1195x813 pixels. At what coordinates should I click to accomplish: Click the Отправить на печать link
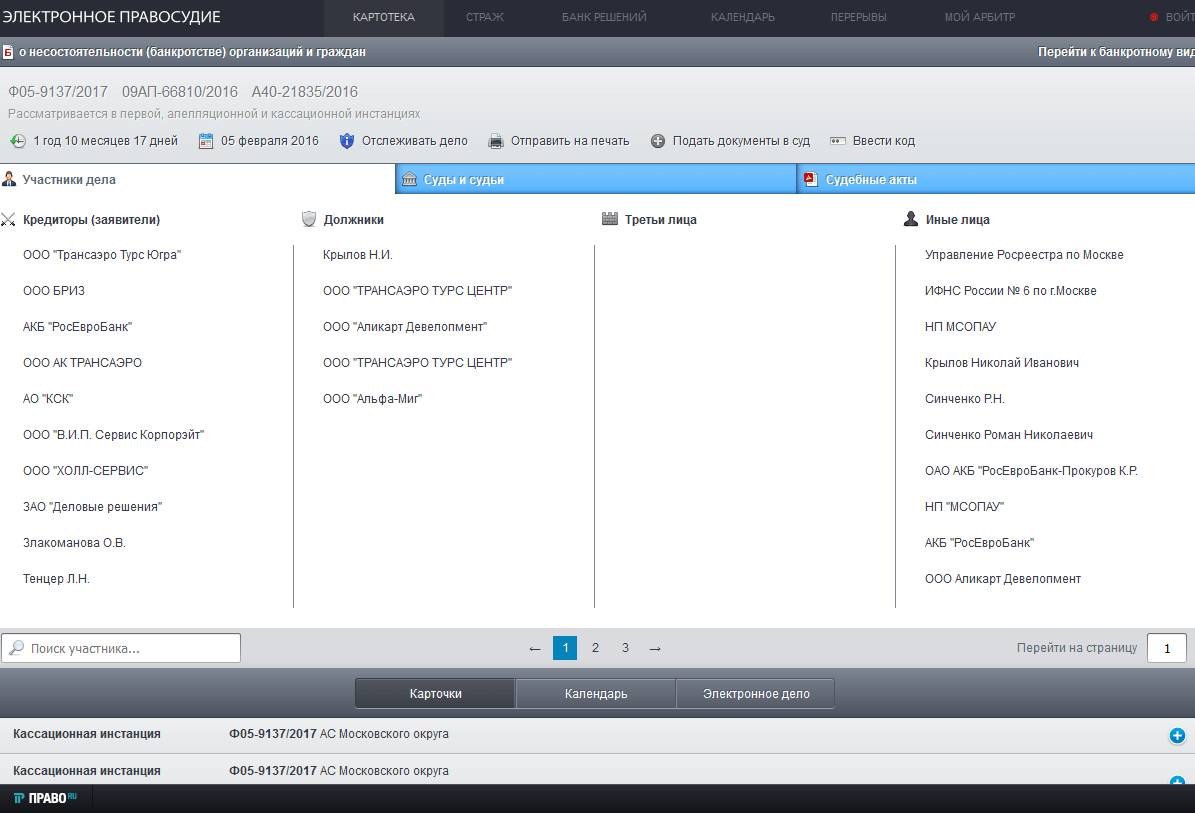coord(570,141)
